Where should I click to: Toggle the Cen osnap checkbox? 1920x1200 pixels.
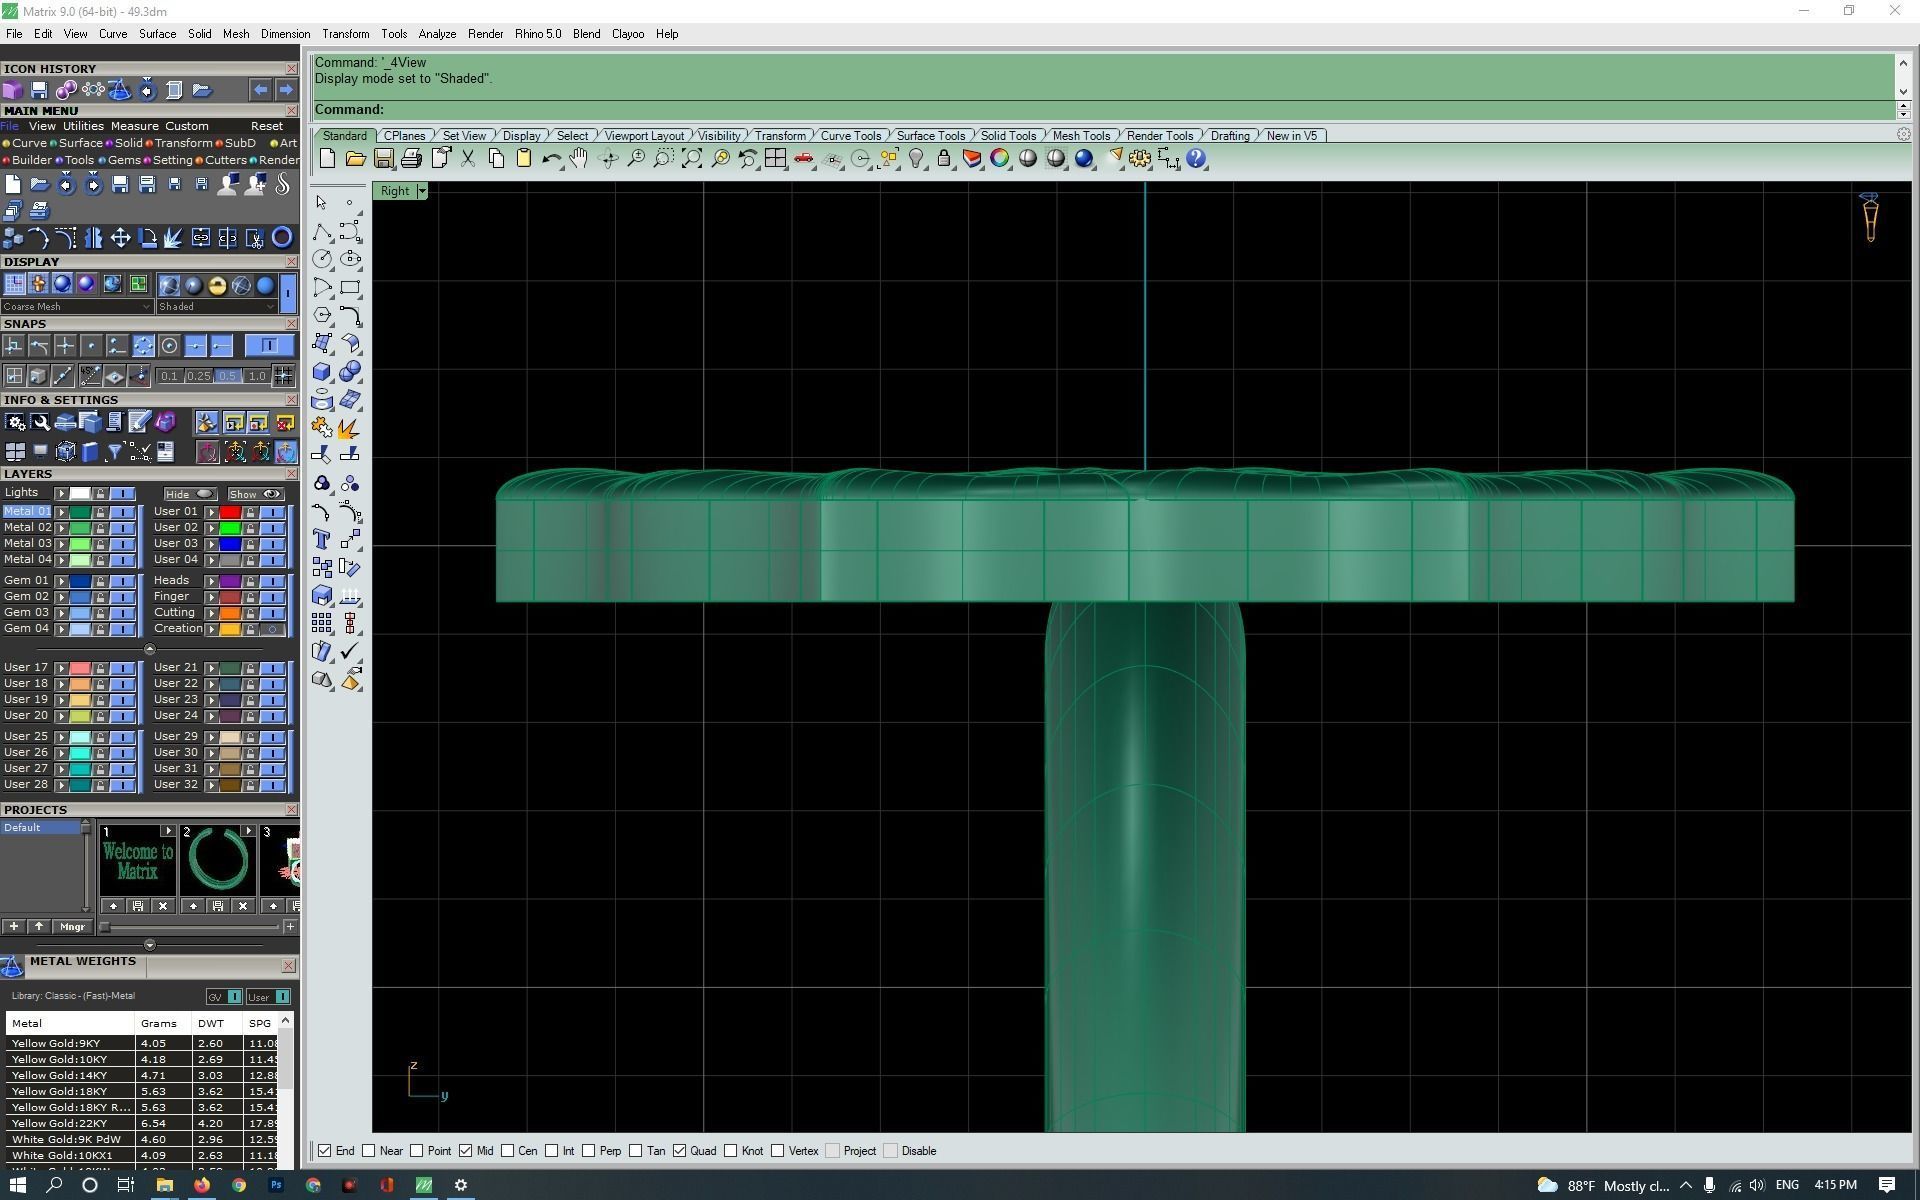508,1151
